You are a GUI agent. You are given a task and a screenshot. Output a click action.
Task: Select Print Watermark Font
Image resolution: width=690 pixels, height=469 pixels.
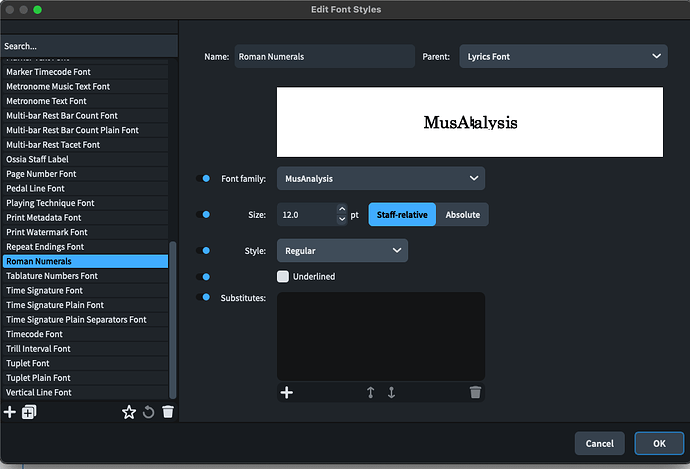click(x=85, y=232)
